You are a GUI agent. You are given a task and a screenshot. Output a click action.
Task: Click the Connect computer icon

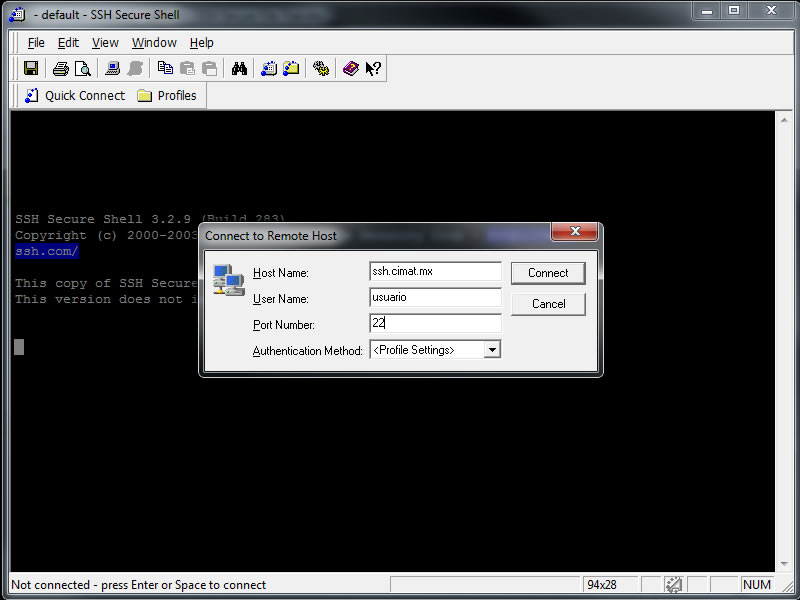click(112, 68)
